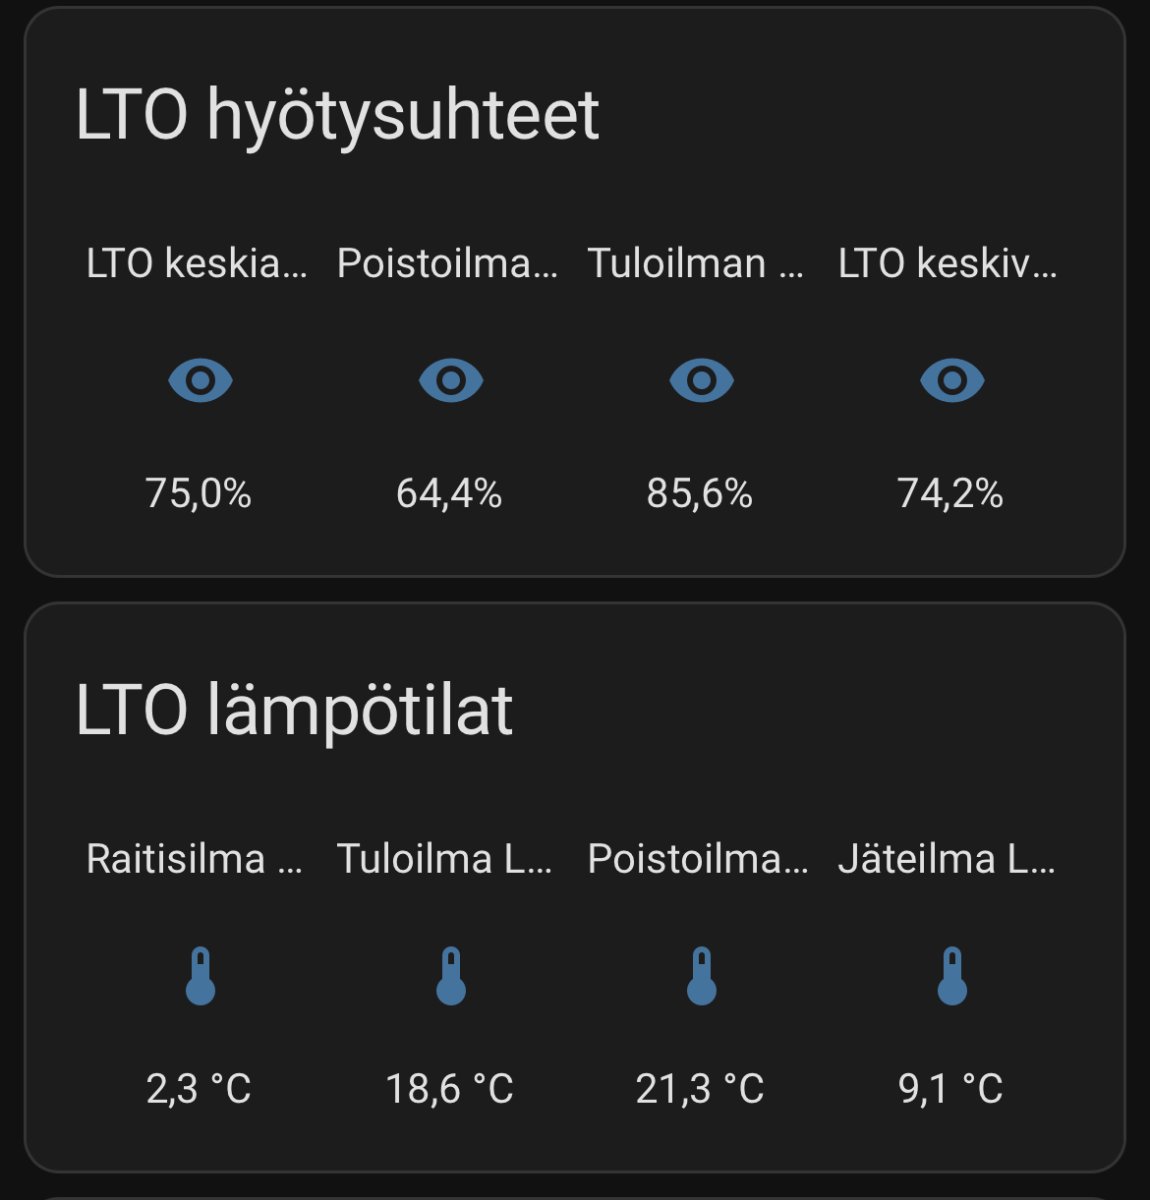Screen dimensions: 1150x1200
Task: Select the 75,0% efficiency value
Action: coord(198,493)
